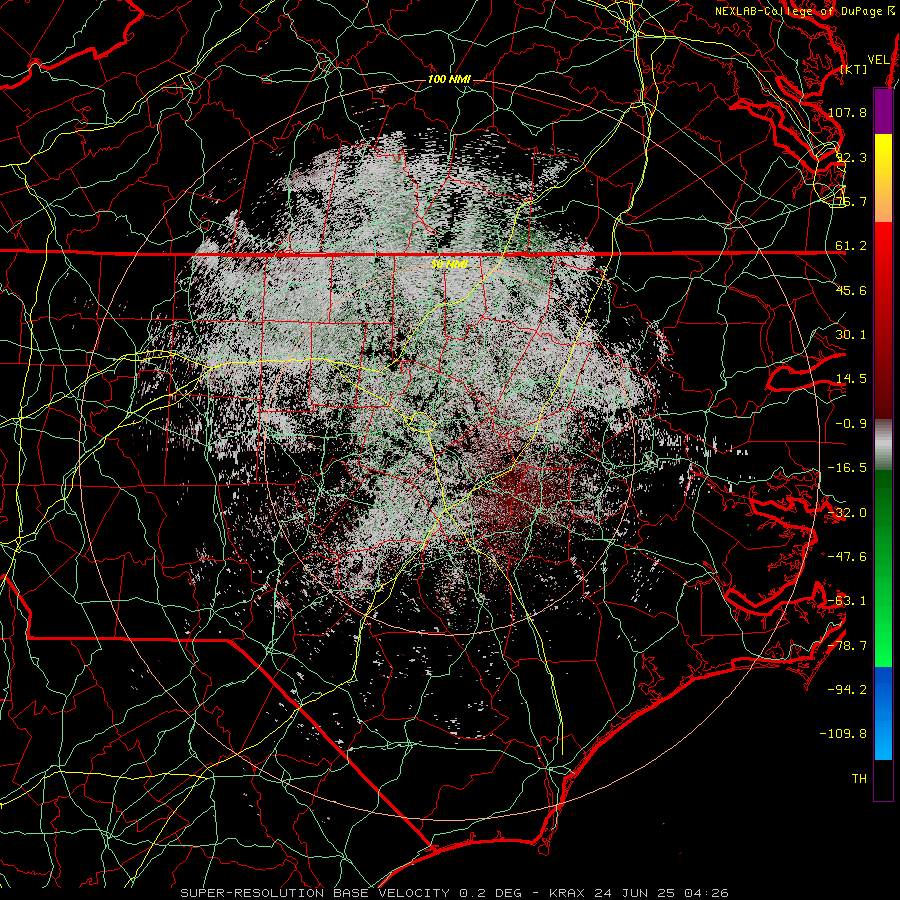Click the 100 NMI range ring label

(x=449, y=79)
